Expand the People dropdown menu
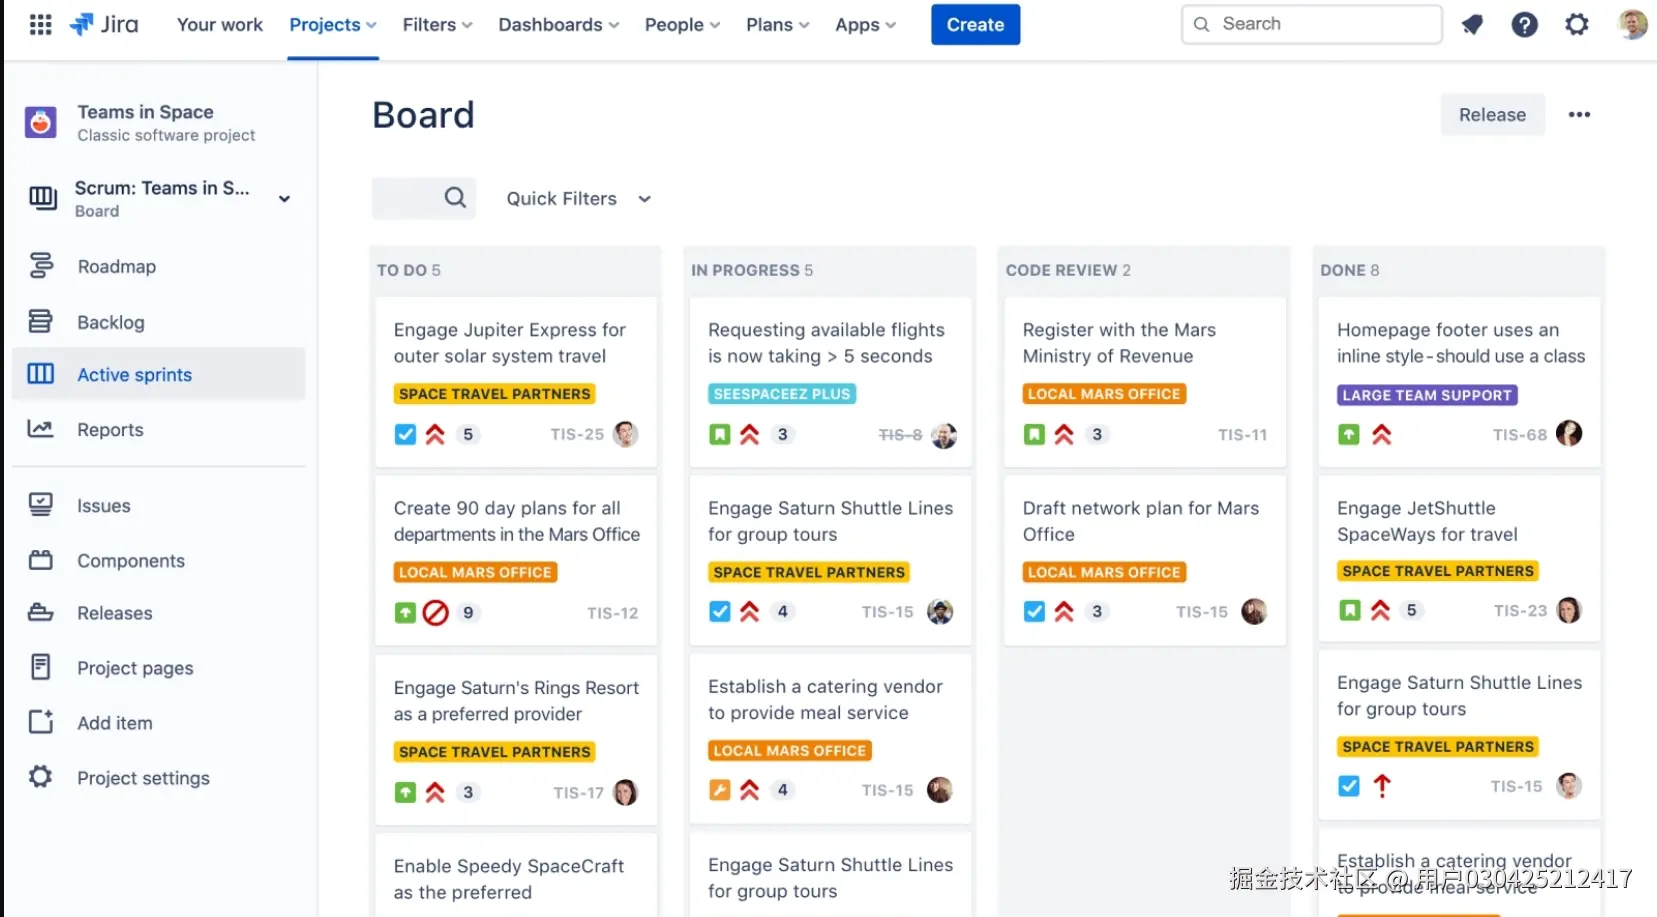The width and height of the screenshot is (1657, 917). (682, 25)
